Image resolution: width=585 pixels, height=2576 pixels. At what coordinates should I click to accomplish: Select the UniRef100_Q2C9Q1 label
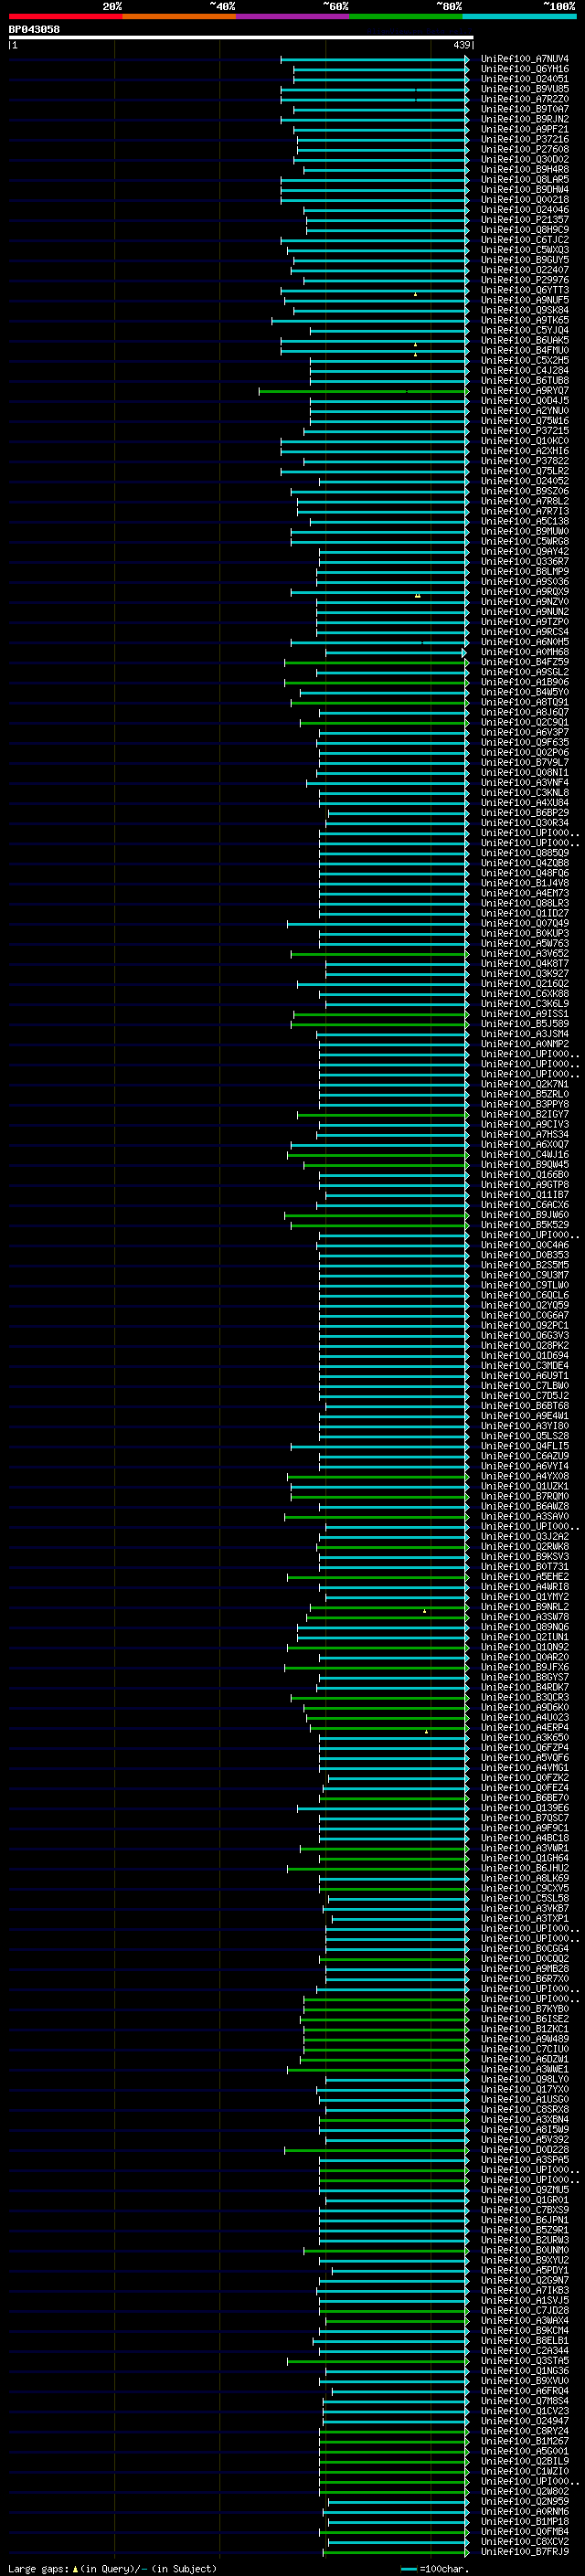coord(525,722)
